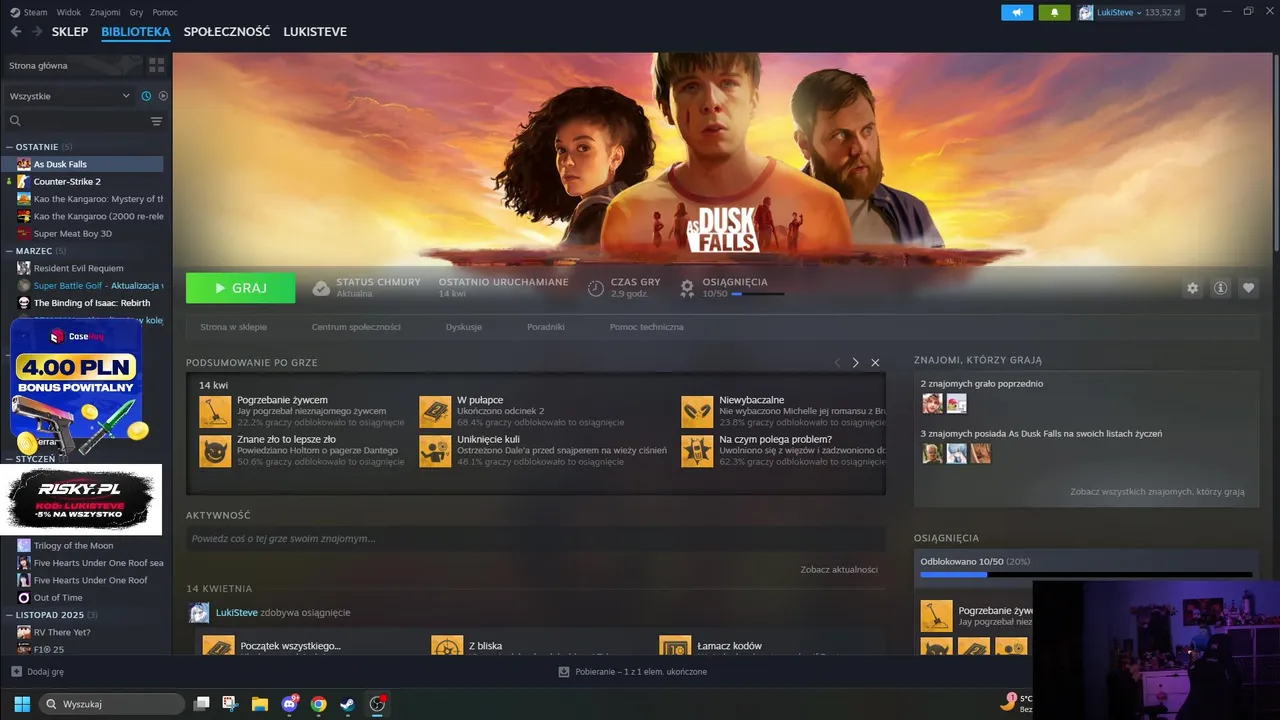Open the Pogrzebanie żywcem achievement icon
This screenshot has width=1280, height=720.
tap(215, 411)
